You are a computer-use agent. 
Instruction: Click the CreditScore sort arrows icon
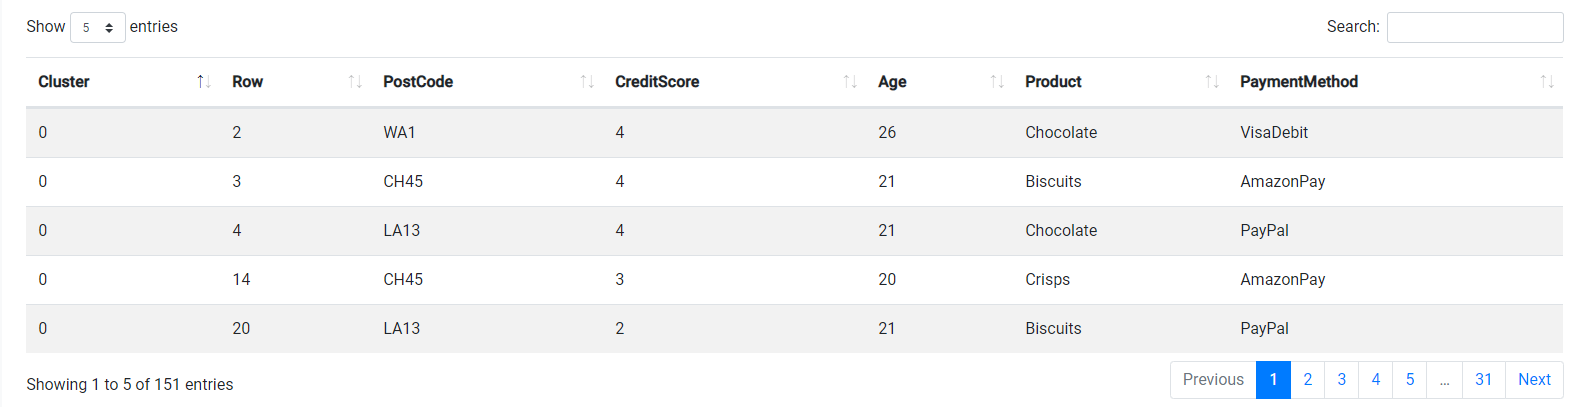[850, 82]
